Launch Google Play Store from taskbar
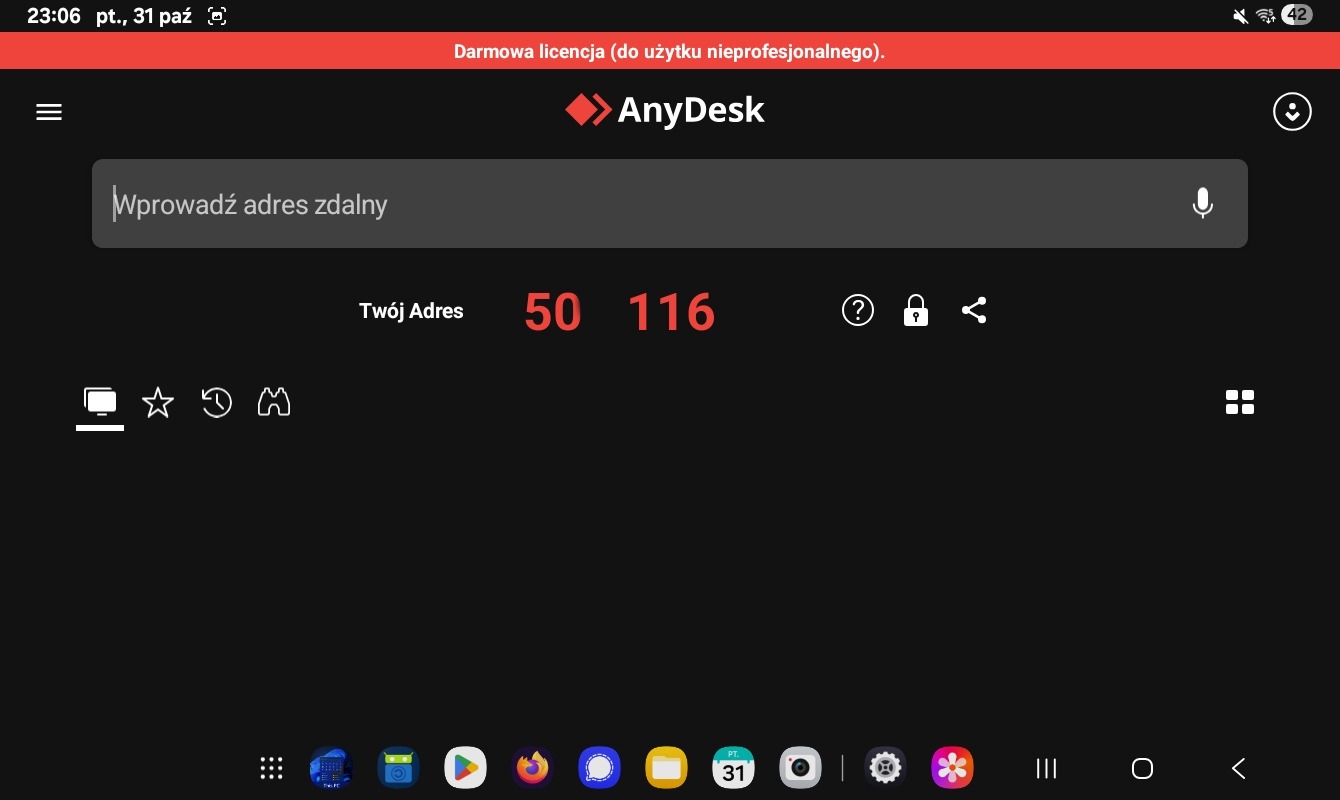Viewport: 1340px width, 800px height. coord(465,768)
